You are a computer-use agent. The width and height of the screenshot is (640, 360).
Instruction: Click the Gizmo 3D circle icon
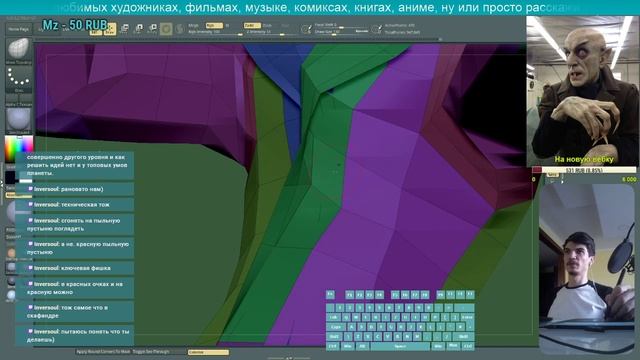coord(166,29)
